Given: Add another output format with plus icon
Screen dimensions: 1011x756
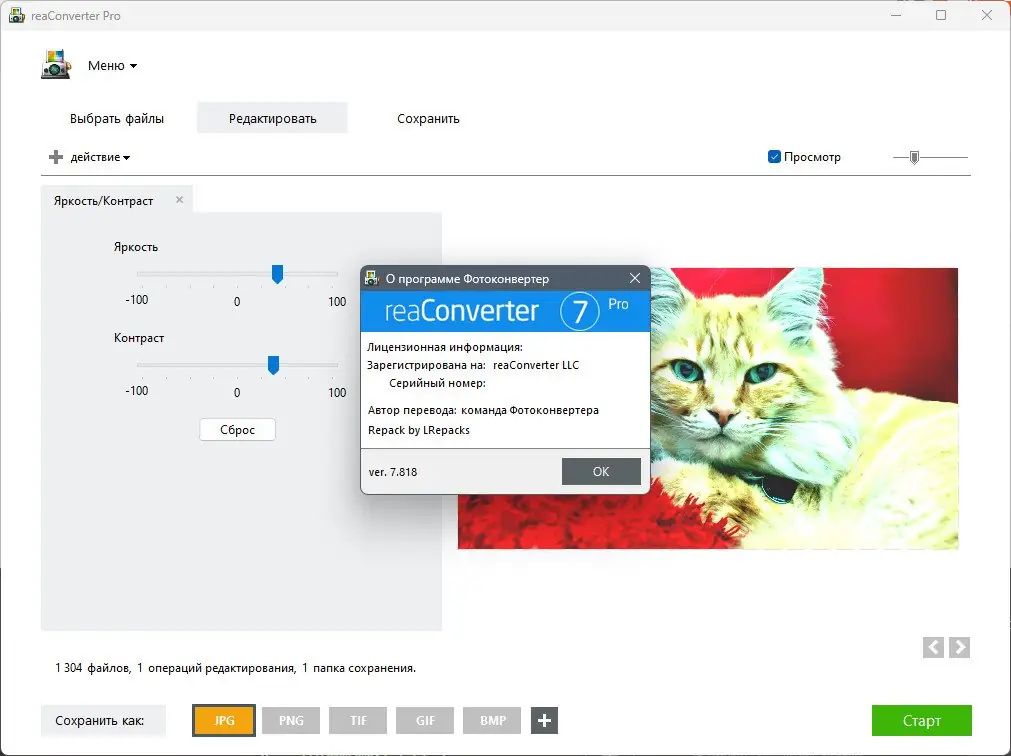Looking at the screenshot, I should 544,721.
